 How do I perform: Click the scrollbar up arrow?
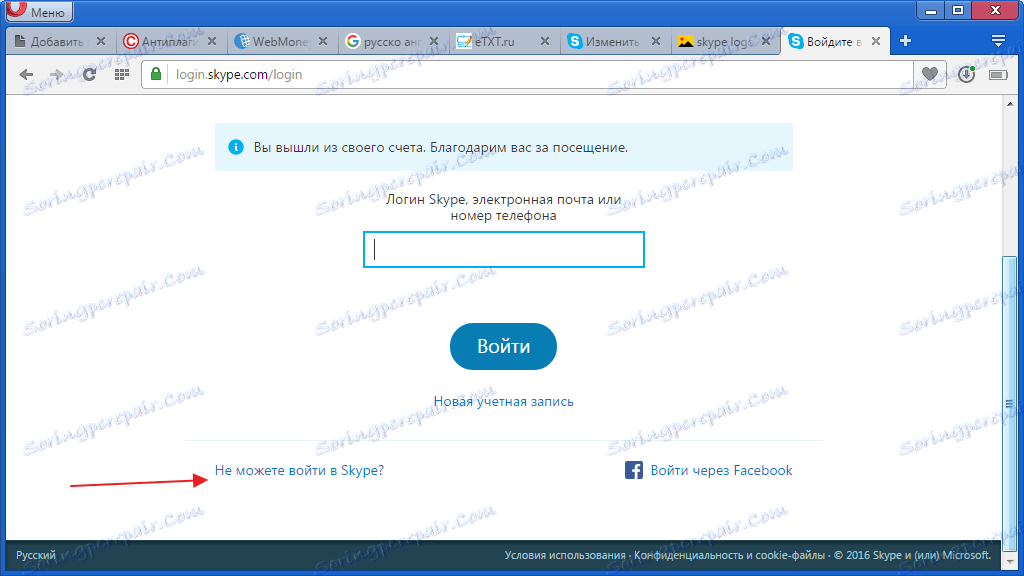[1010, 104]
